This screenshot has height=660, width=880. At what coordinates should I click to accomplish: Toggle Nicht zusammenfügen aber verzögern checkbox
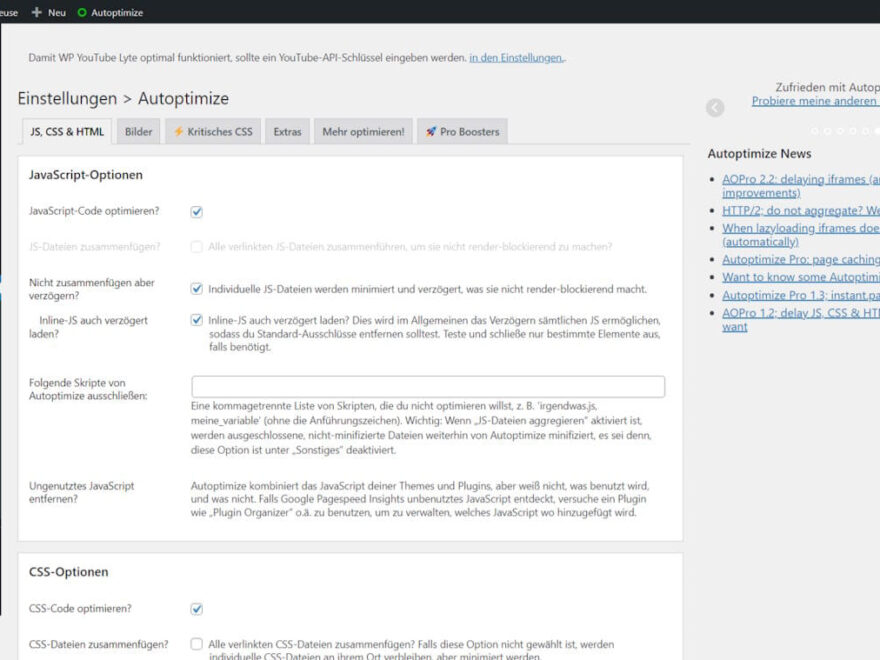(x=196, y=289)
